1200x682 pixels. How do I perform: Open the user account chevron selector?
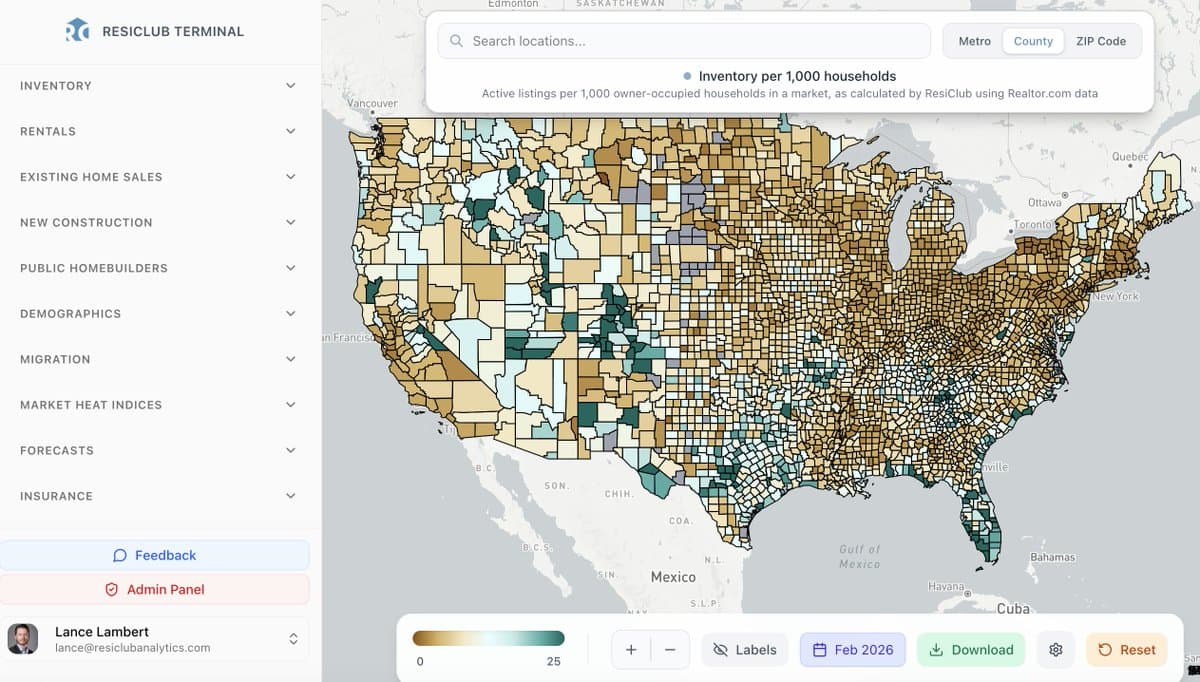click(293, 638)
